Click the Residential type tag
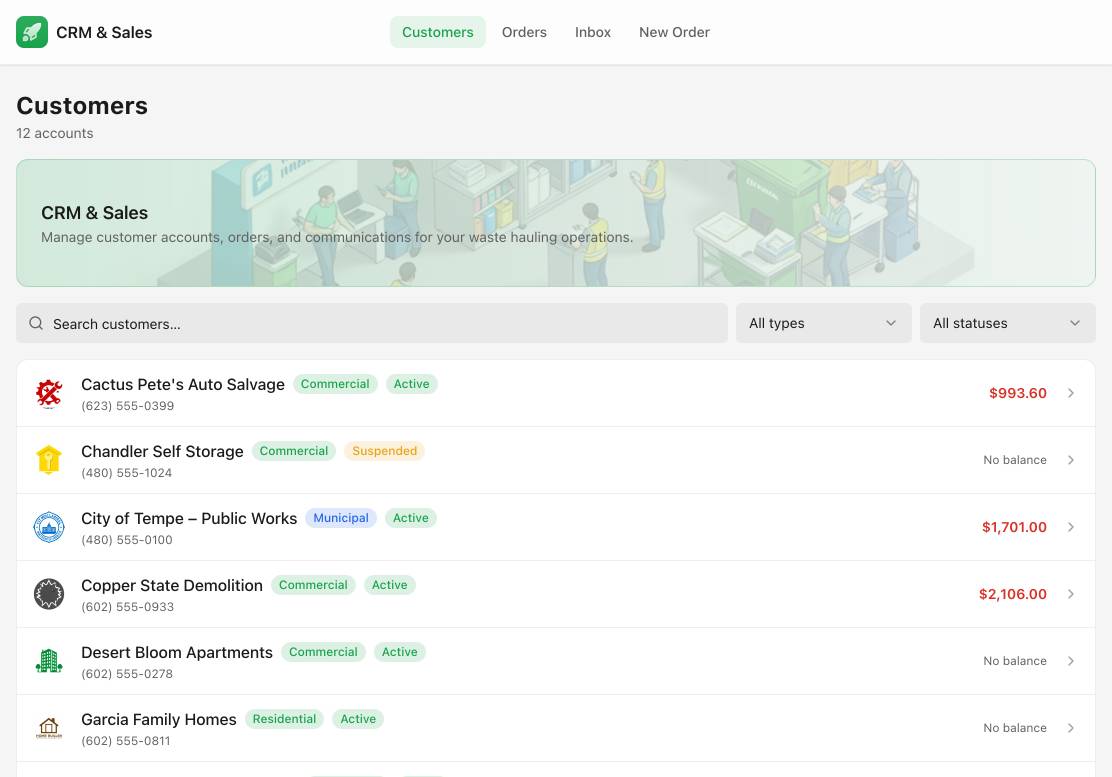This screenshot has height=777, width=1112. 284,719
